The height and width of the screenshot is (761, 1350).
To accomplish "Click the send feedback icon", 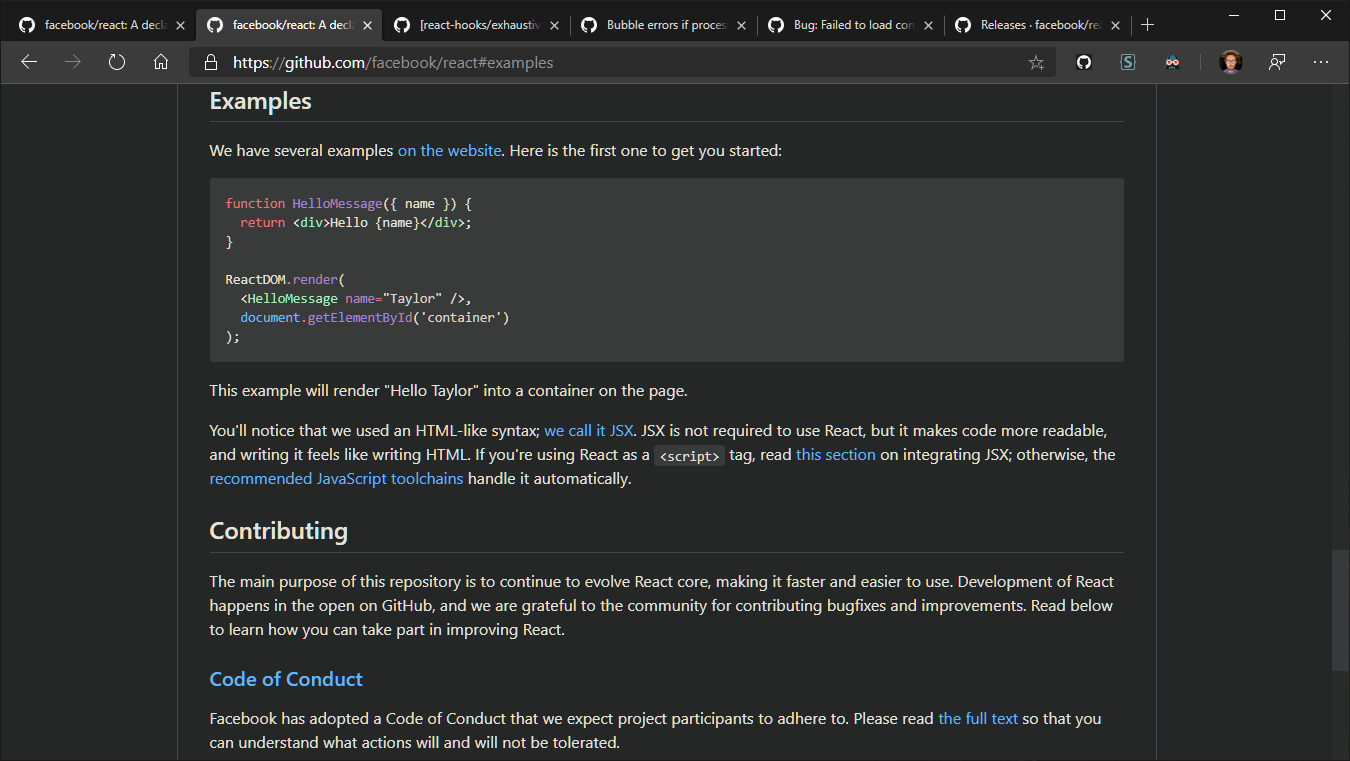I will [1277, 61].
